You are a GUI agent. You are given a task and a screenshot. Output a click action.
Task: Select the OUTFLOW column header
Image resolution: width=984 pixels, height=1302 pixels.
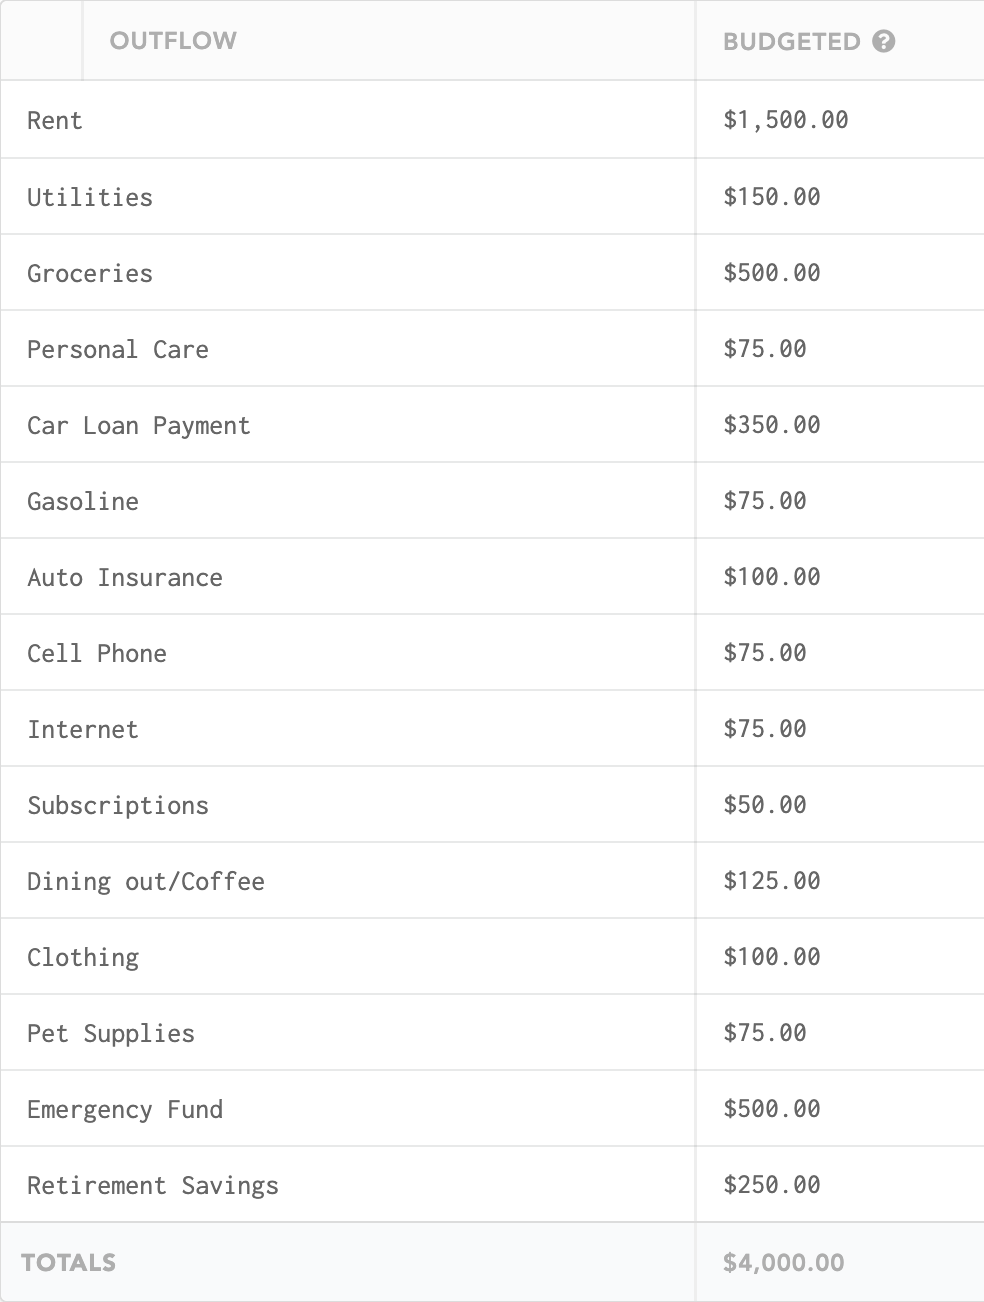173,41
